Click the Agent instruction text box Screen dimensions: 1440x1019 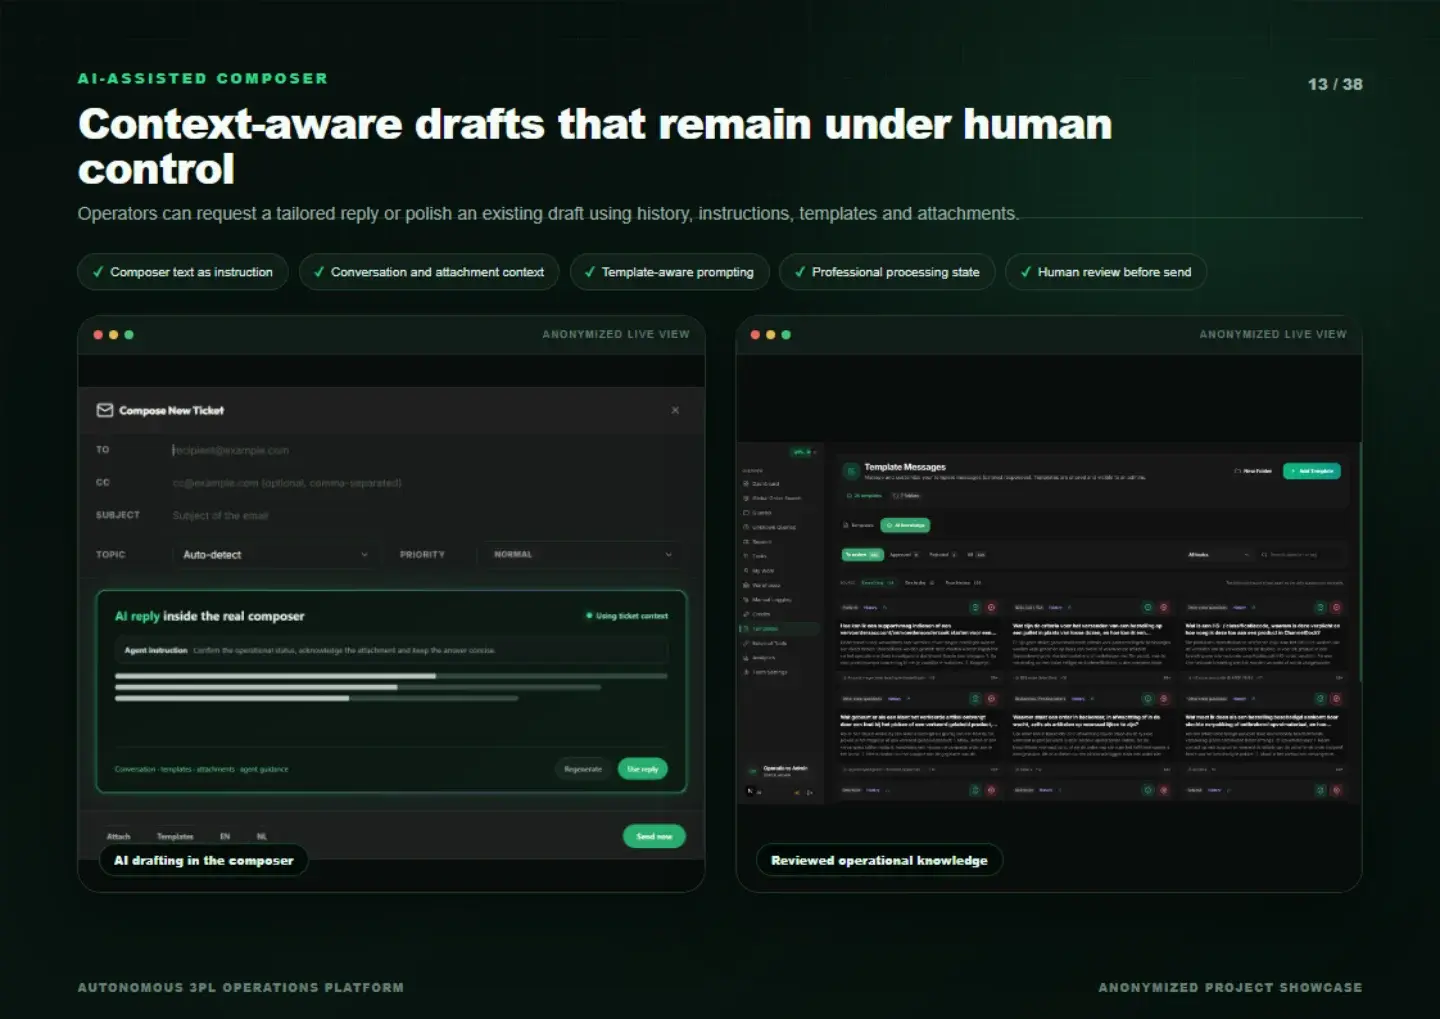391,650
